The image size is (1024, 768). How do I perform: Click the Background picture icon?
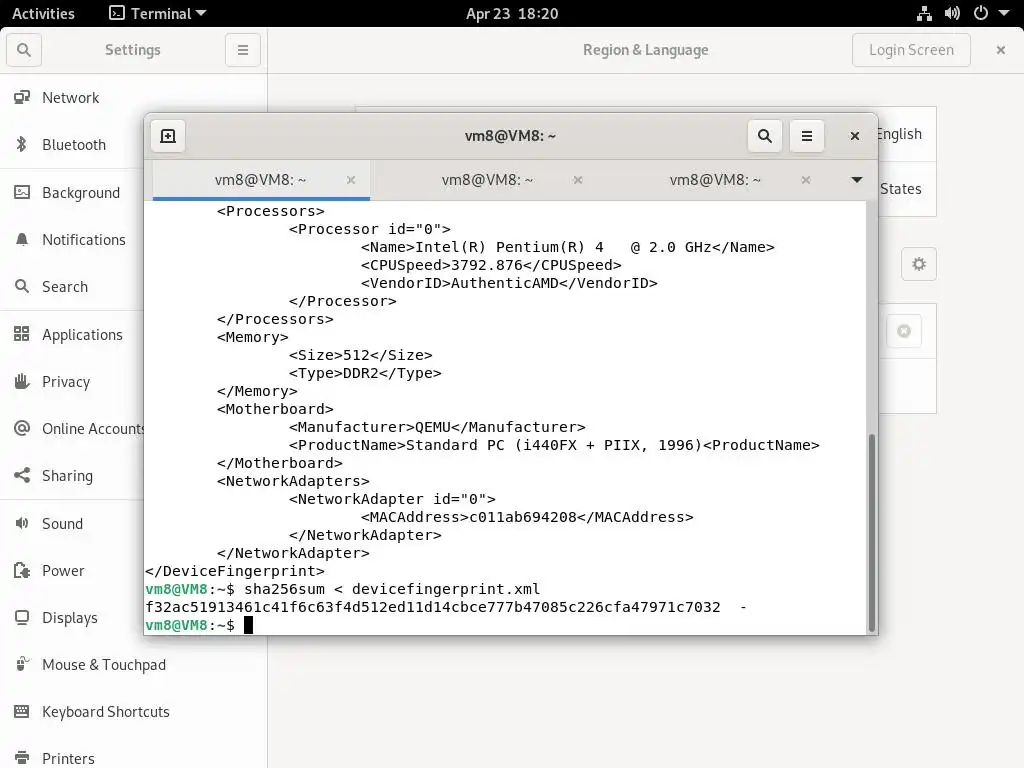(x=22, y=192)
